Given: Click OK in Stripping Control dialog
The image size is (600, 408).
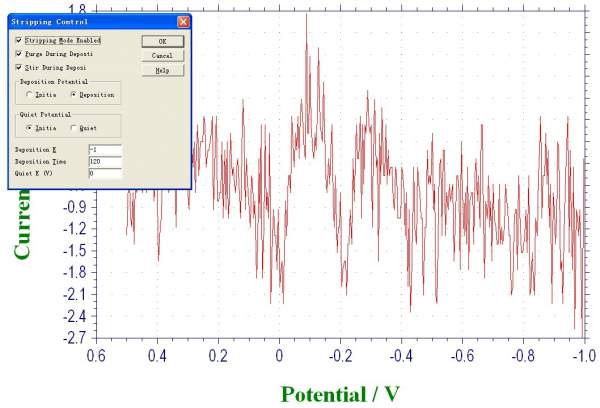Looking at the screenshot, I should (163, 41).
